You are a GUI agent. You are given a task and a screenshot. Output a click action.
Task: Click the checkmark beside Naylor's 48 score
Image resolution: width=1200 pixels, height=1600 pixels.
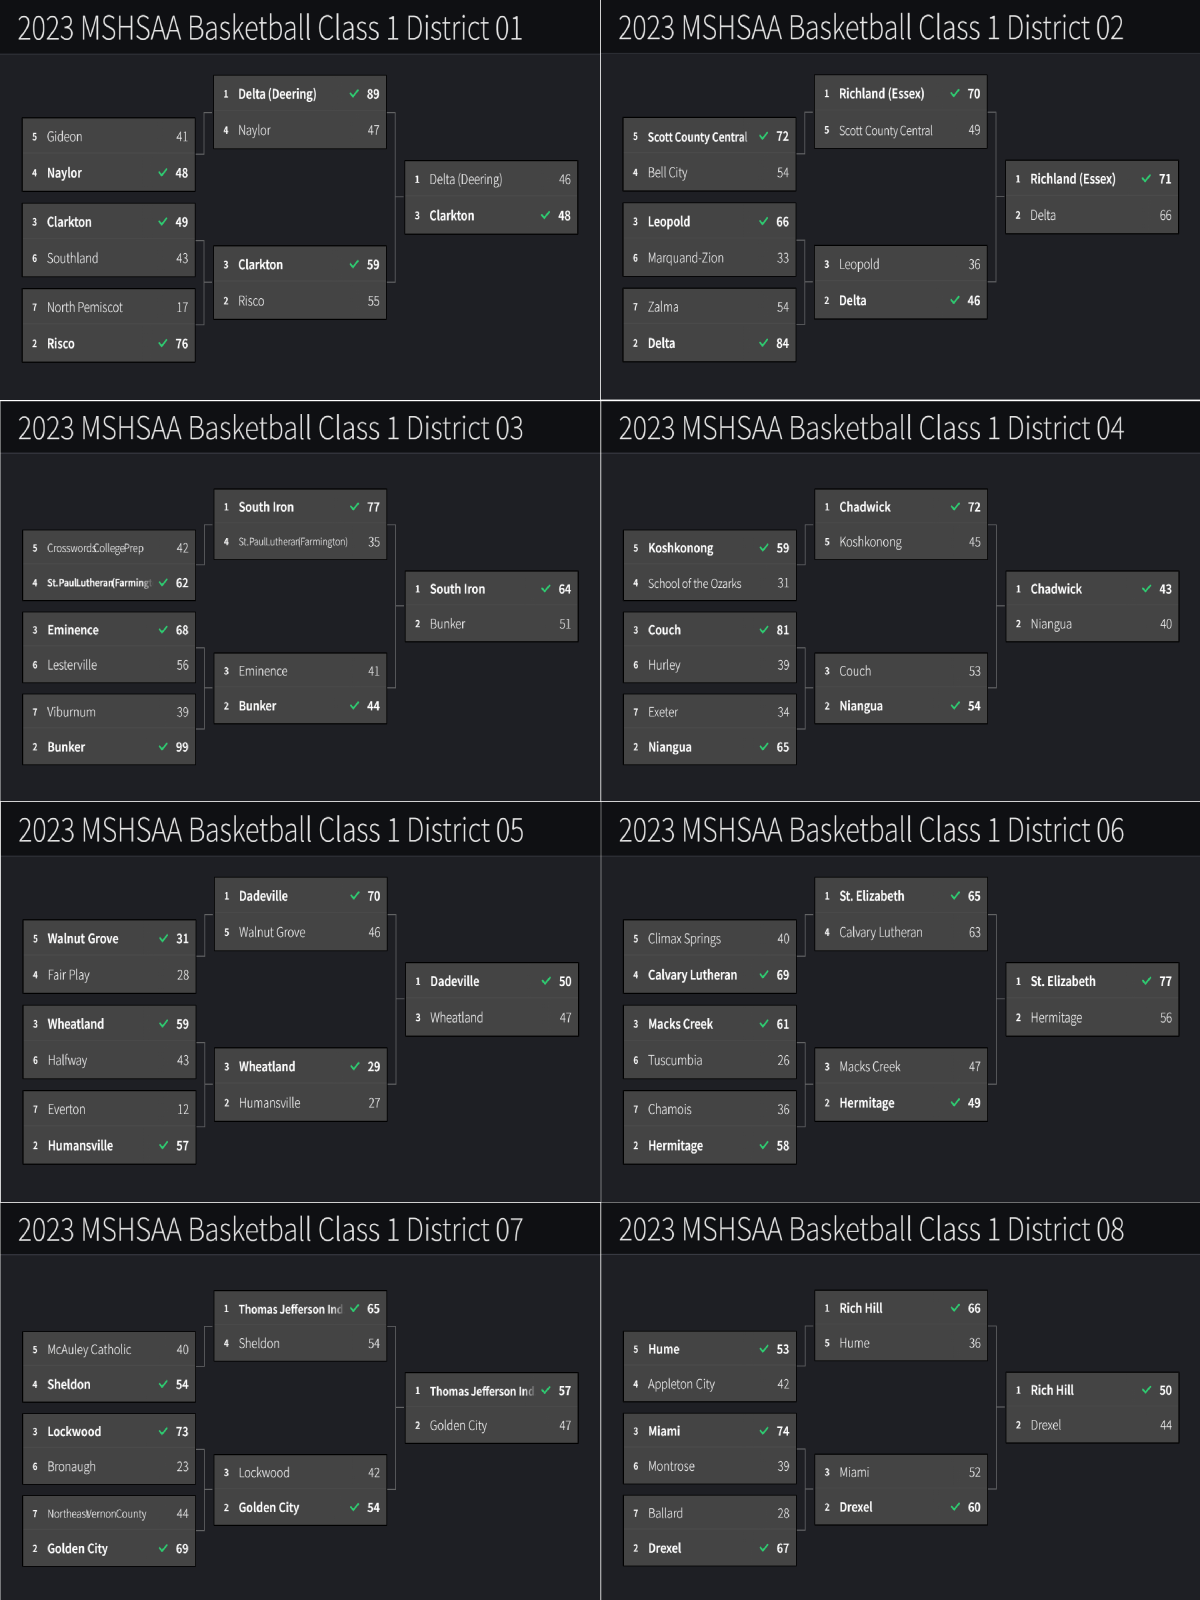coord(162,173)
